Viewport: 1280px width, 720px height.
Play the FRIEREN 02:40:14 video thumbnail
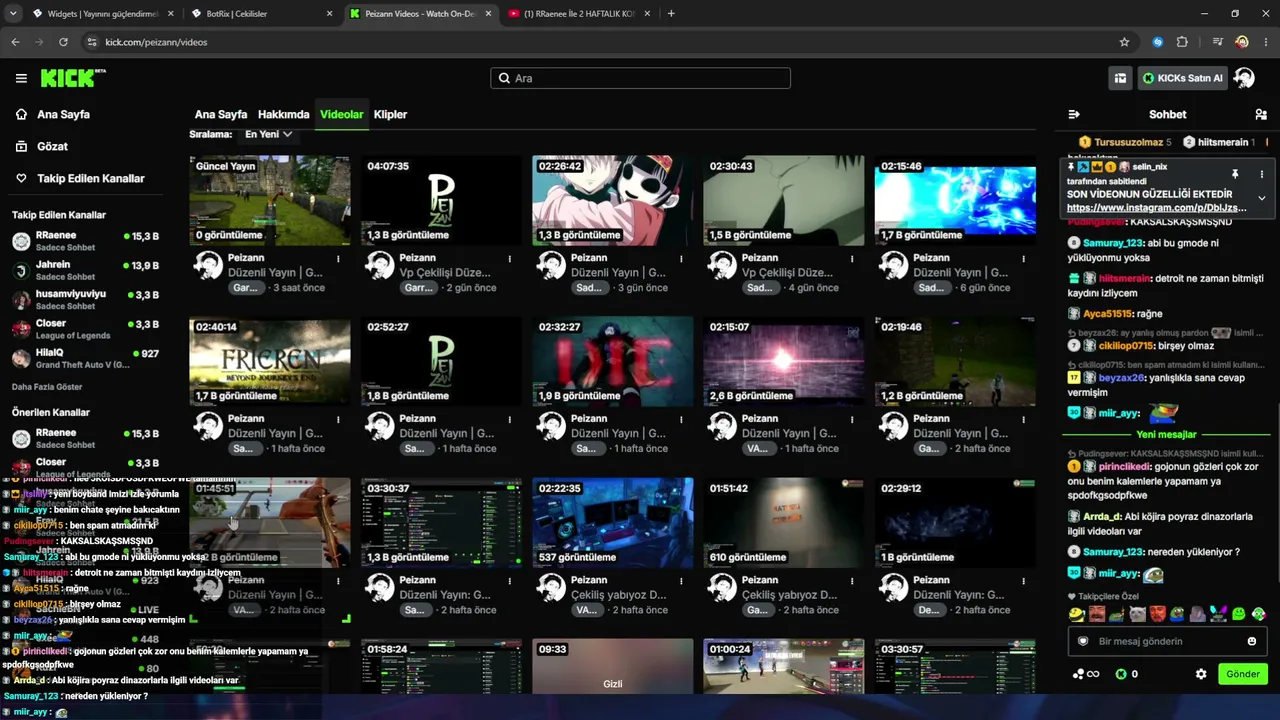click(x=270, y=361)
